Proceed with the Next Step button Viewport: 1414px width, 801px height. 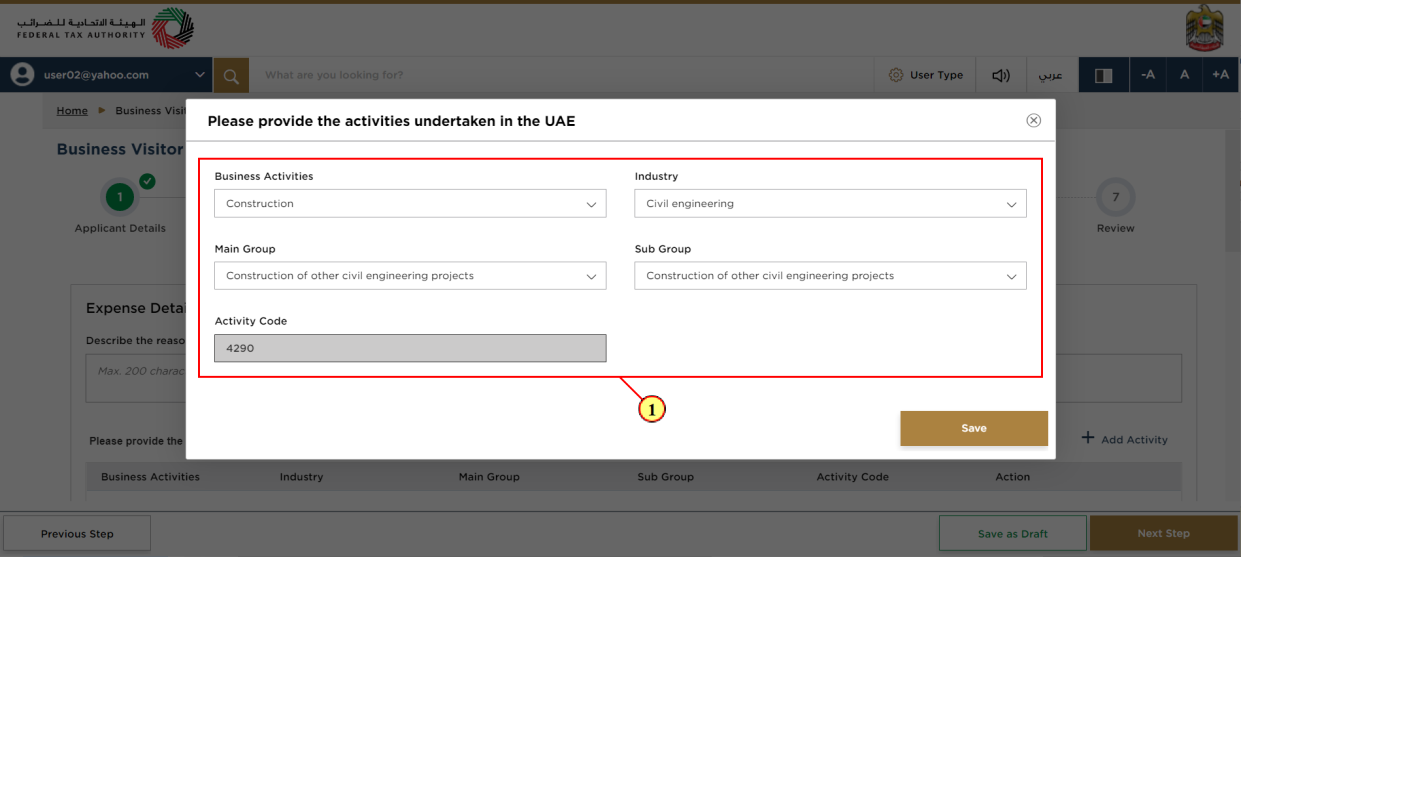pos(1164,533)
